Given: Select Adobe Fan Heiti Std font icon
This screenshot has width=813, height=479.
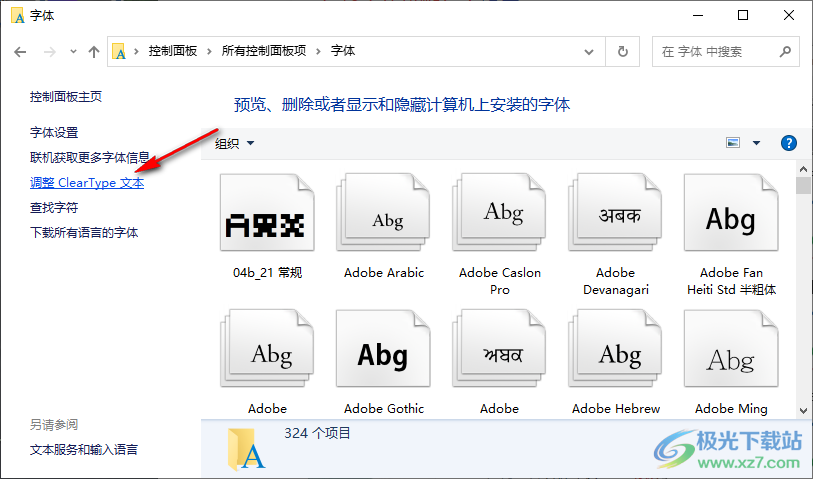Looking at the screenshot, I should (x=731, y=213).
